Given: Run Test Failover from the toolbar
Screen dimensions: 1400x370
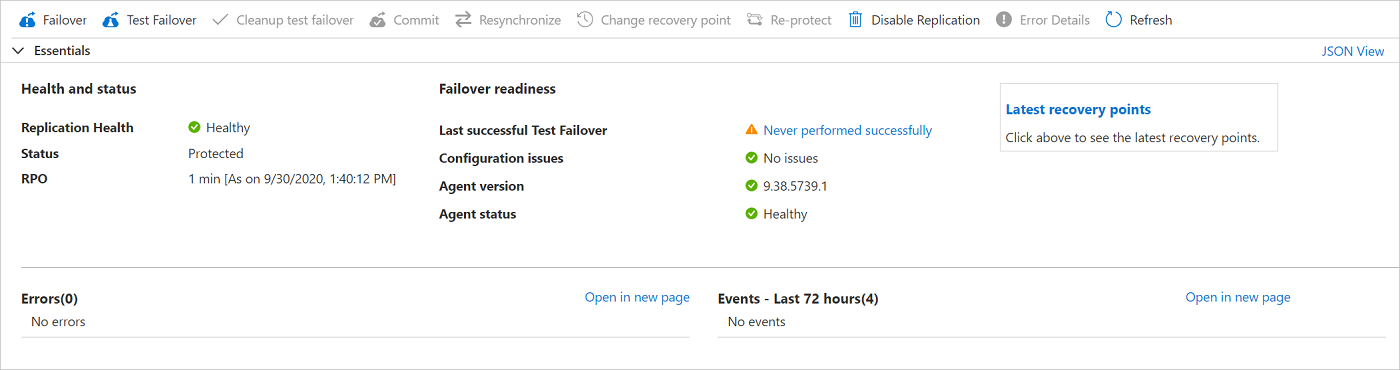Looking at the screenshot, I should (149, 20).
